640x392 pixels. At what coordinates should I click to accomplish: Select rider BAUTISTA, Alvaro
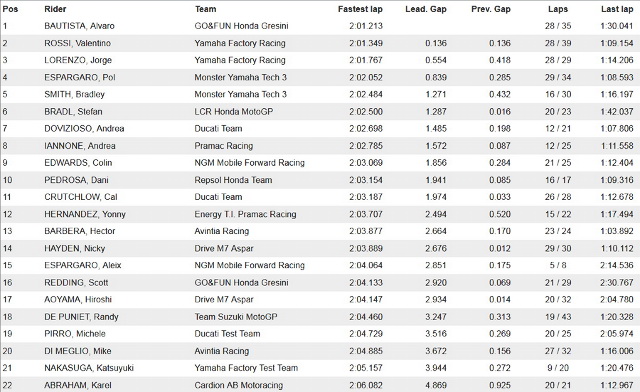pos(79,26)
